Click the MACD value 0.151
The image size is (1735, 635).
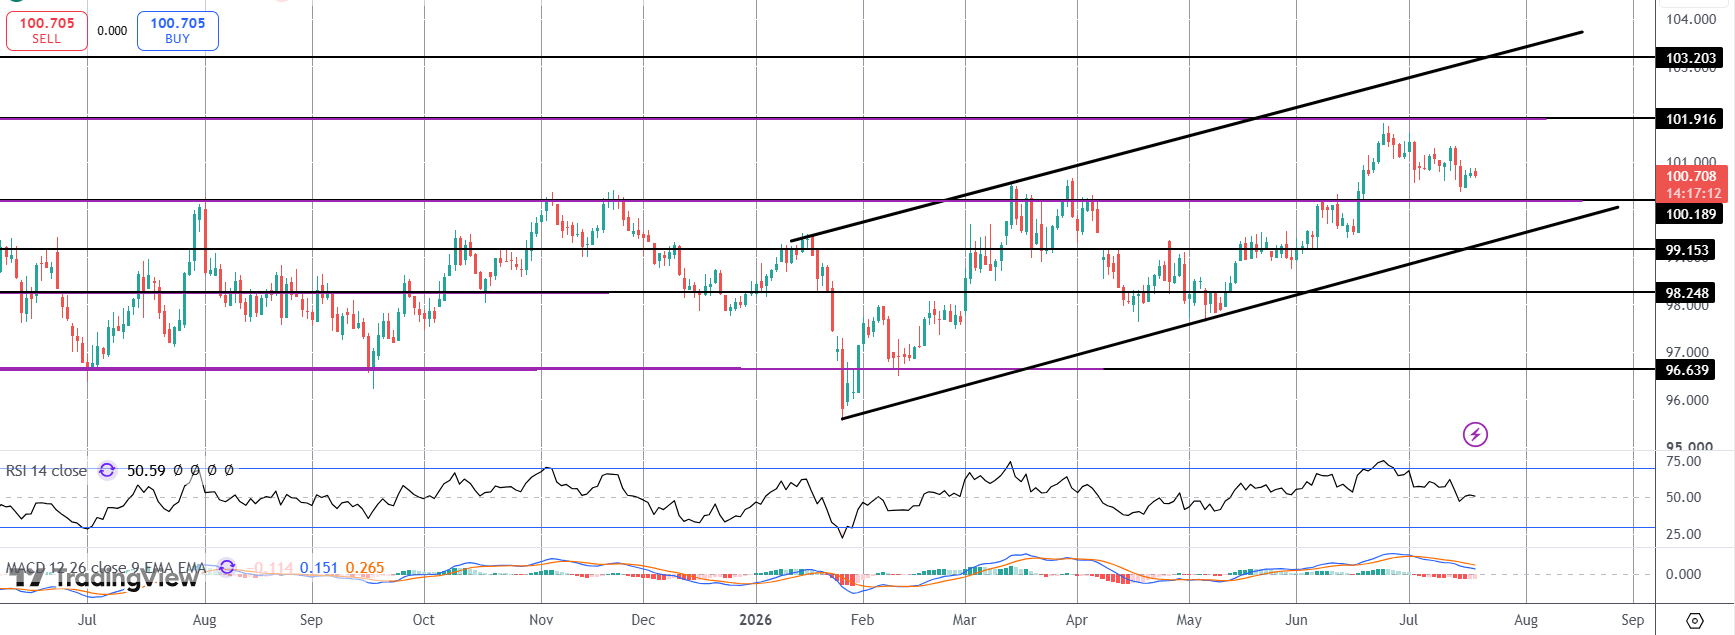click(319, 568)
